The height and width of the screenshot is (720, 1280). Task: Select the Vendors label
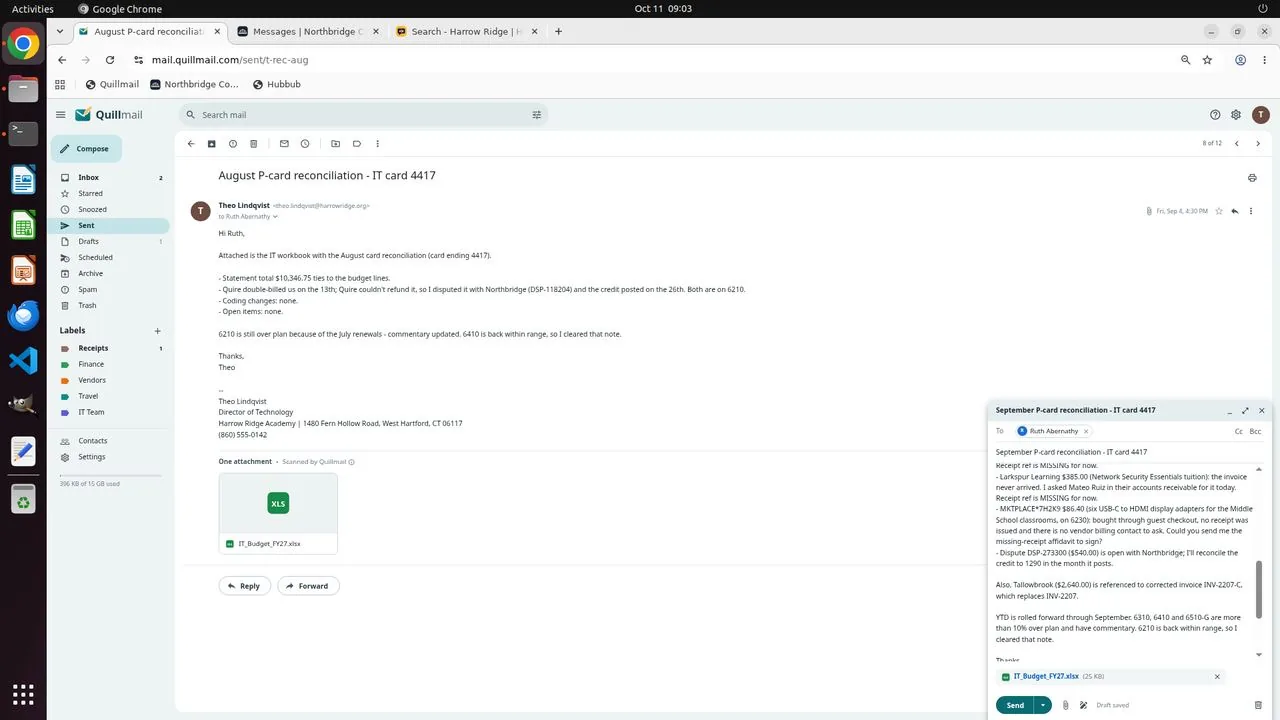tap(110, 380)
